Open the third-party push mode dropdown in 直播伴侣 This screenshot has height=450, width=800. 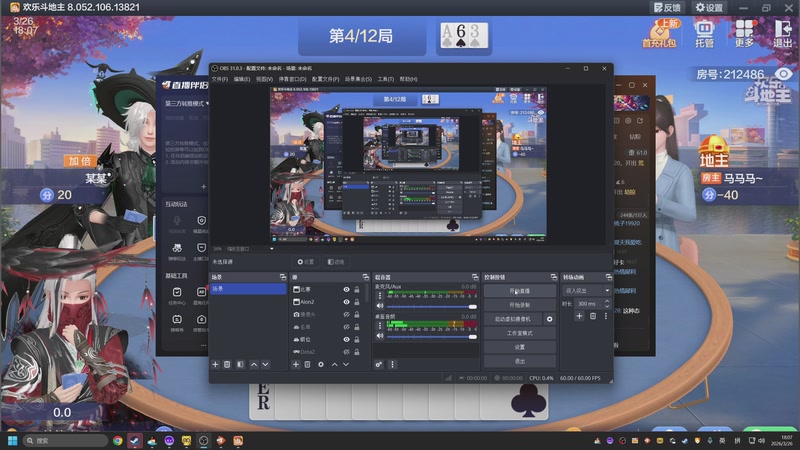coord(187,103)
